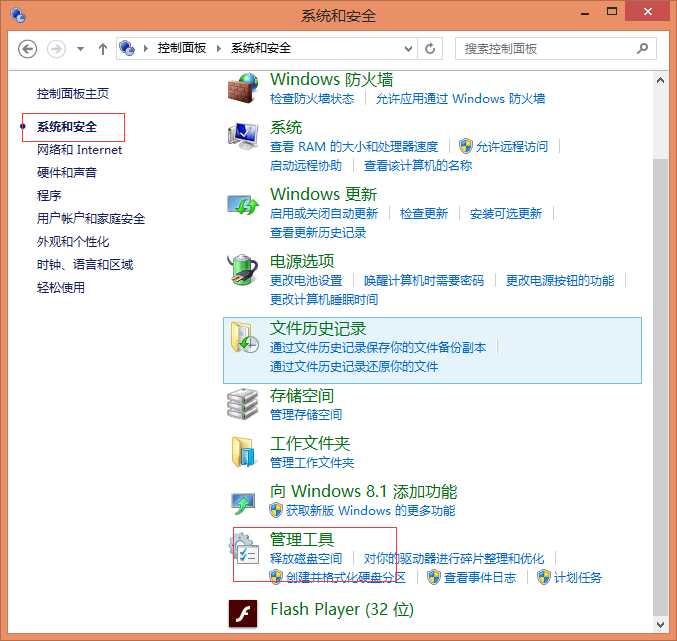Click 安装可选更新 link
The width and height of the screenshot is (677, 641).
tap(506, 214)
